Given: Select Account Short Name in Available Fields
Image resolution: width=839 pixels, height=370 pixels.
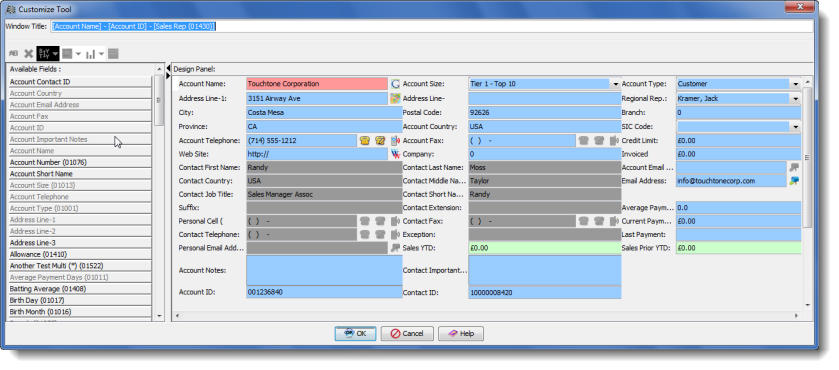Looking at the screenshot, I should pos(80,174).
